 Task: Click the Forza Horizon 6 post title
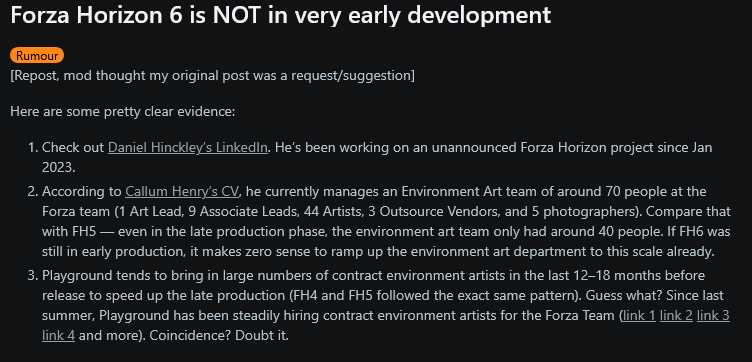pos(281,15)
